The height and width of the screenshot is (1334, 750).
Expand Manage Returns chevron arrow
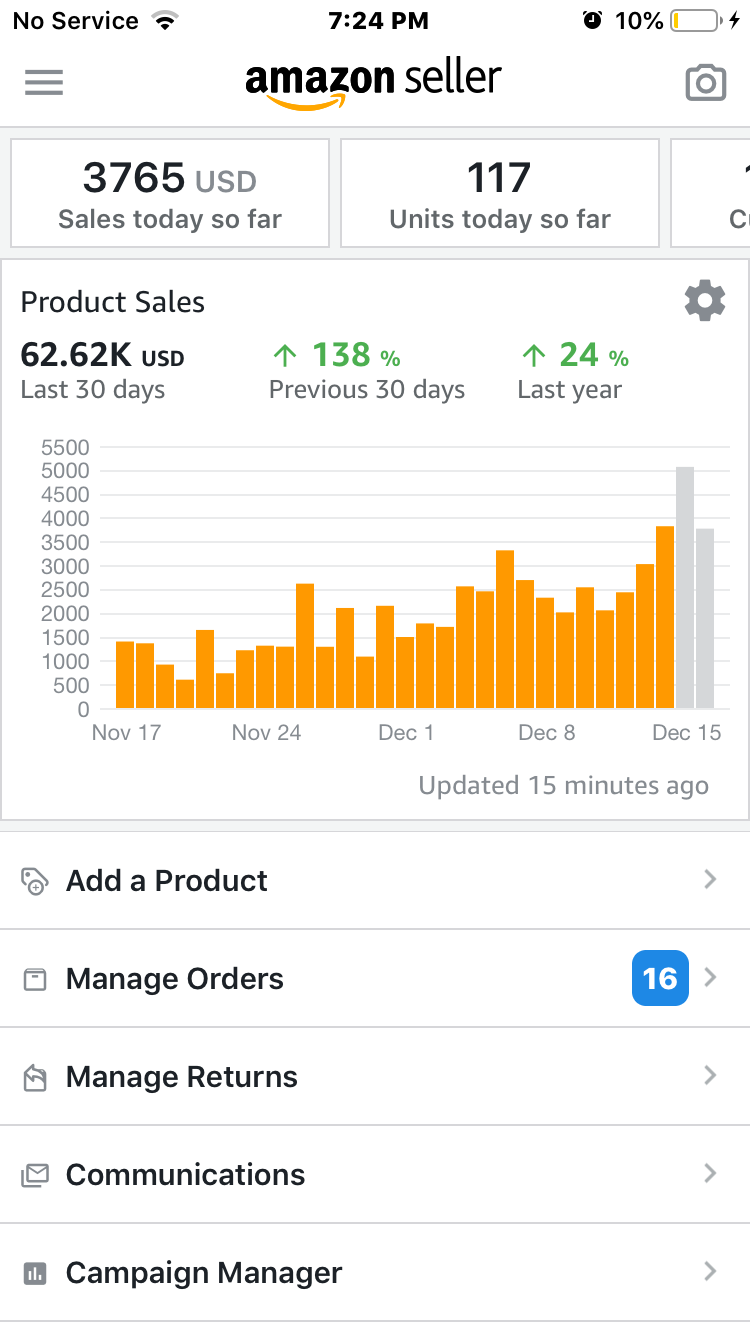710,1076
